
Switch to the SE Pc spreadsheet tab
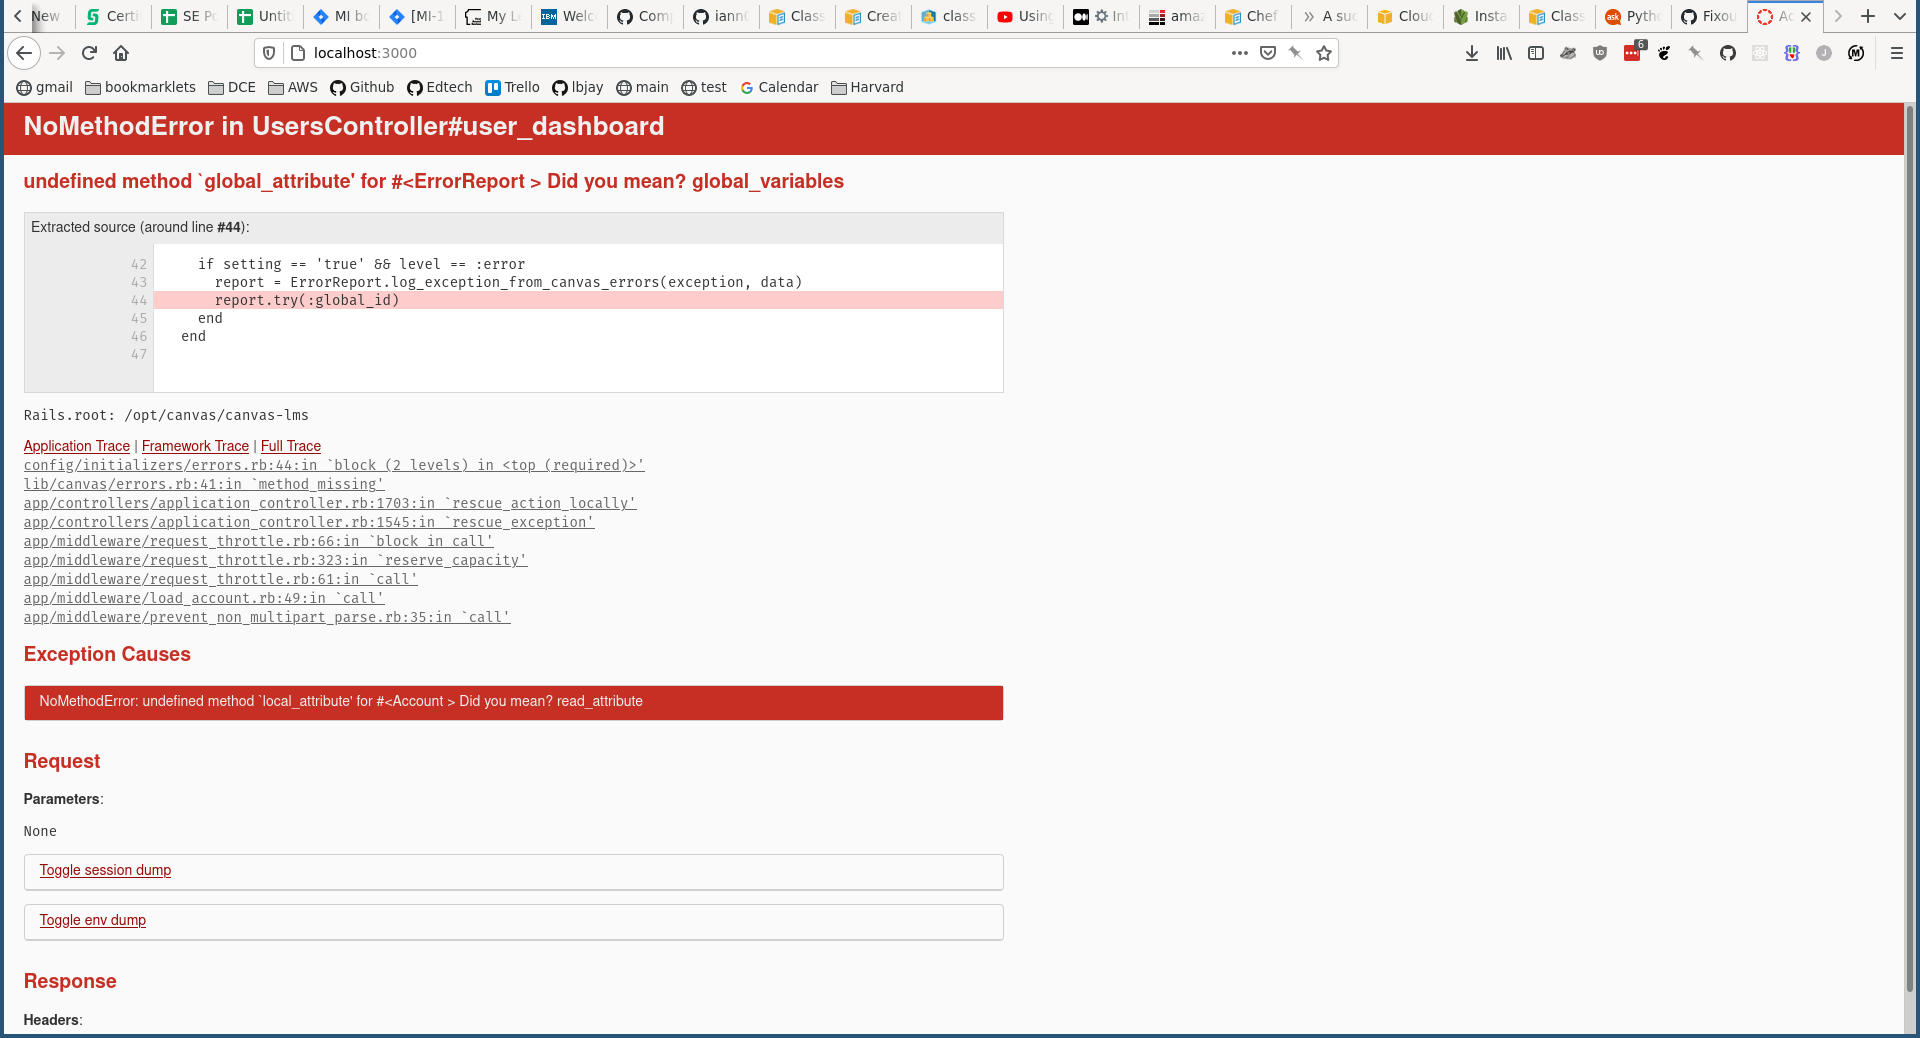[189, 16]
